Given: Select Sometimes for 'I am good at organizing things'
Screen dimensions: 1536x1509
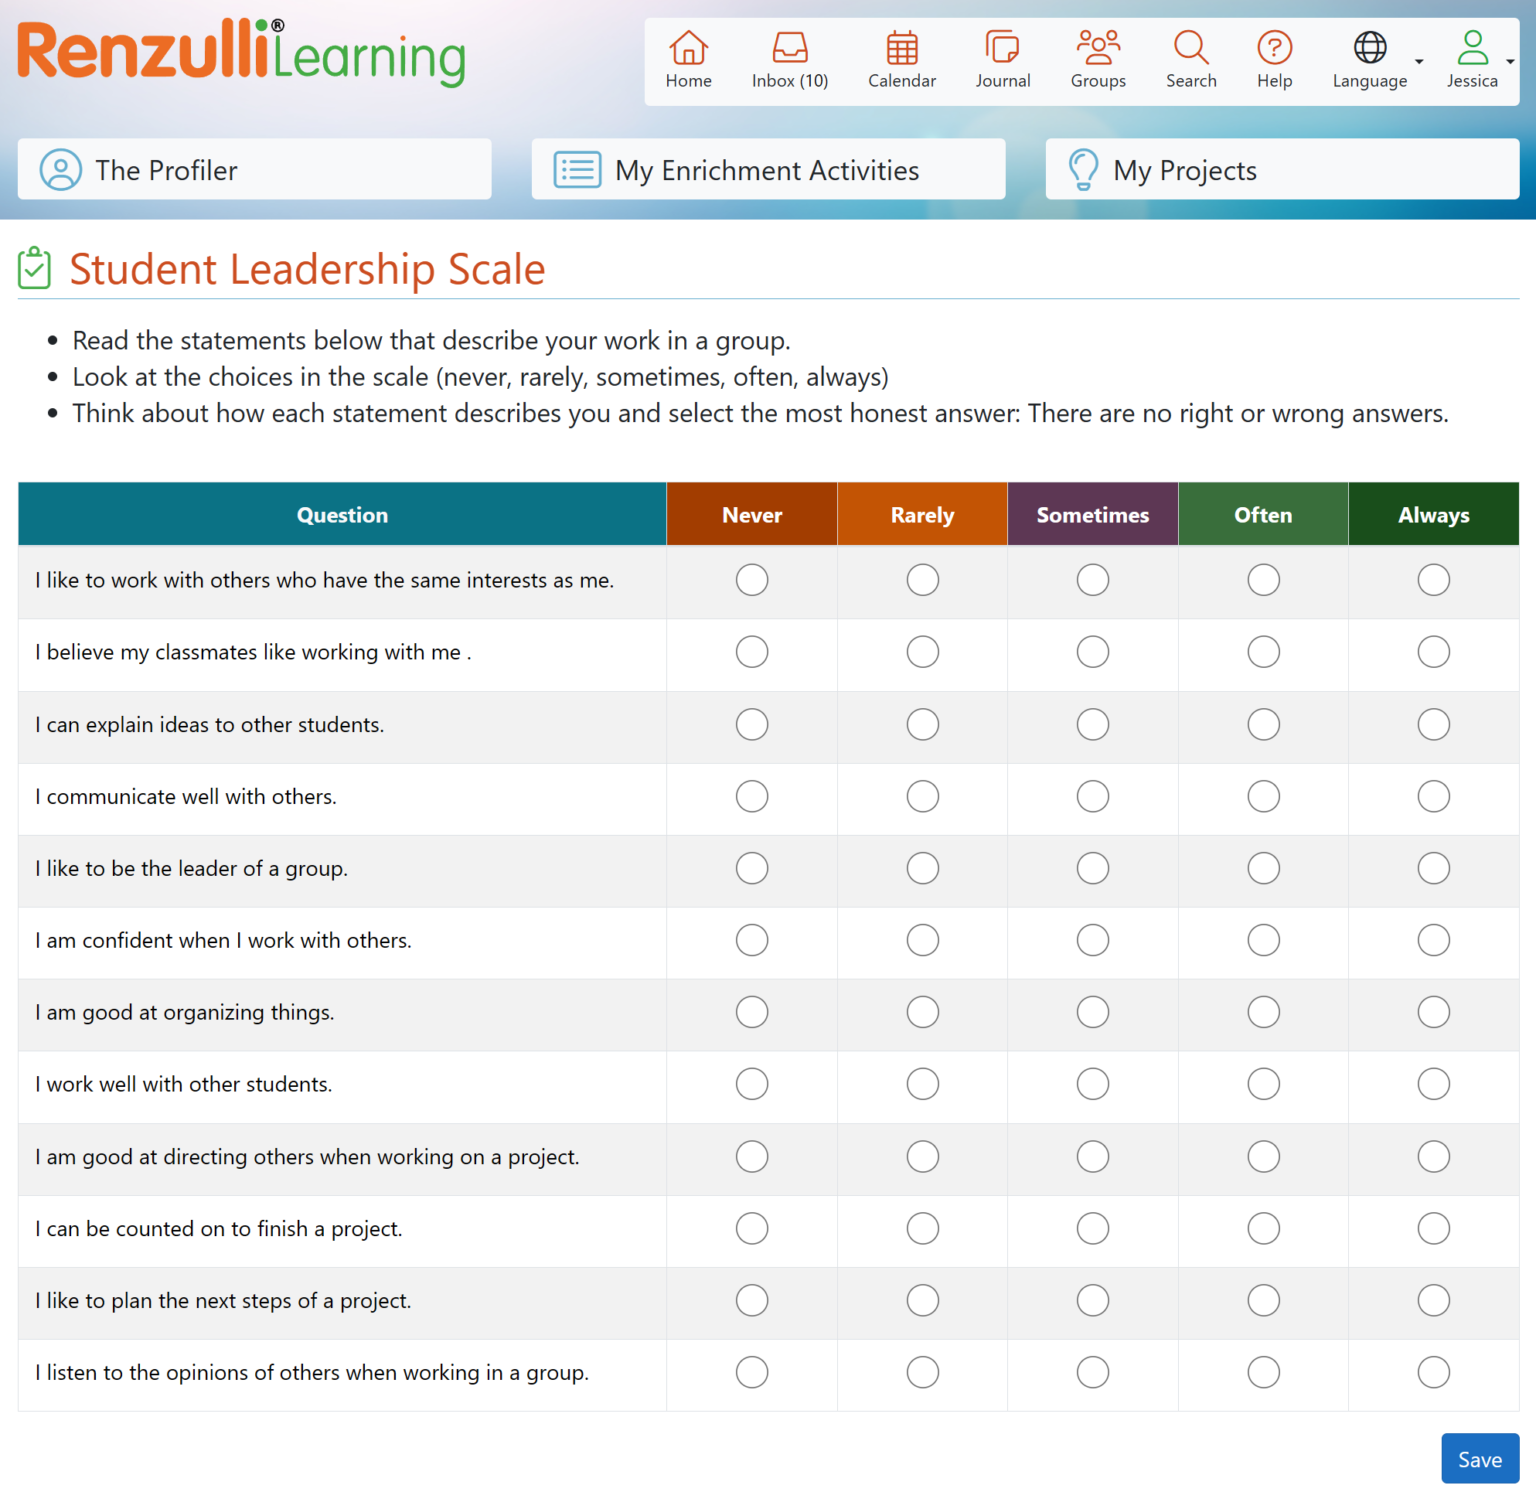Looking at the screenshot, I should click(x=1092, y=1011).
